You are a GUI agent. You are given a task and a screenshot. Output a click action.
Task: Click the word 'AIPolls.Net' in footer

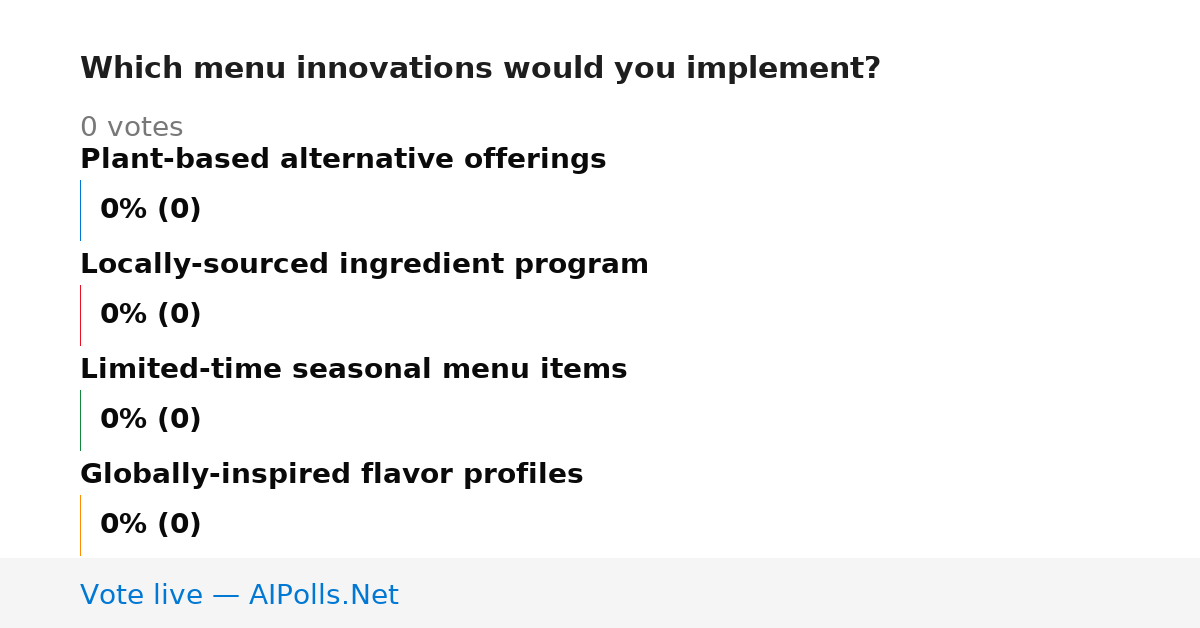[323, 596]
